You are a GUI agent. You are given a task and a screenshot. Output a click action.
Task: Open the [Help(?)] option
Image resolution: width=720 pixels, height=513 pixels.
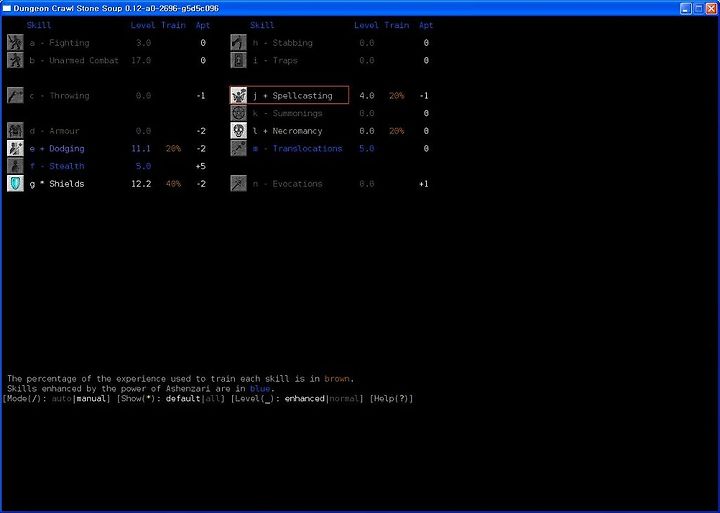391,398
